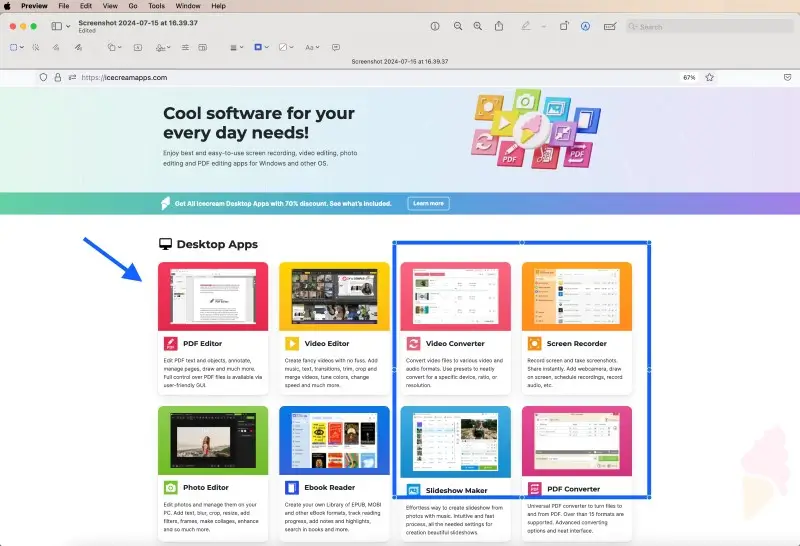Click the PDF Converter title
800x546 pixels.
click(x=573, y=489)
